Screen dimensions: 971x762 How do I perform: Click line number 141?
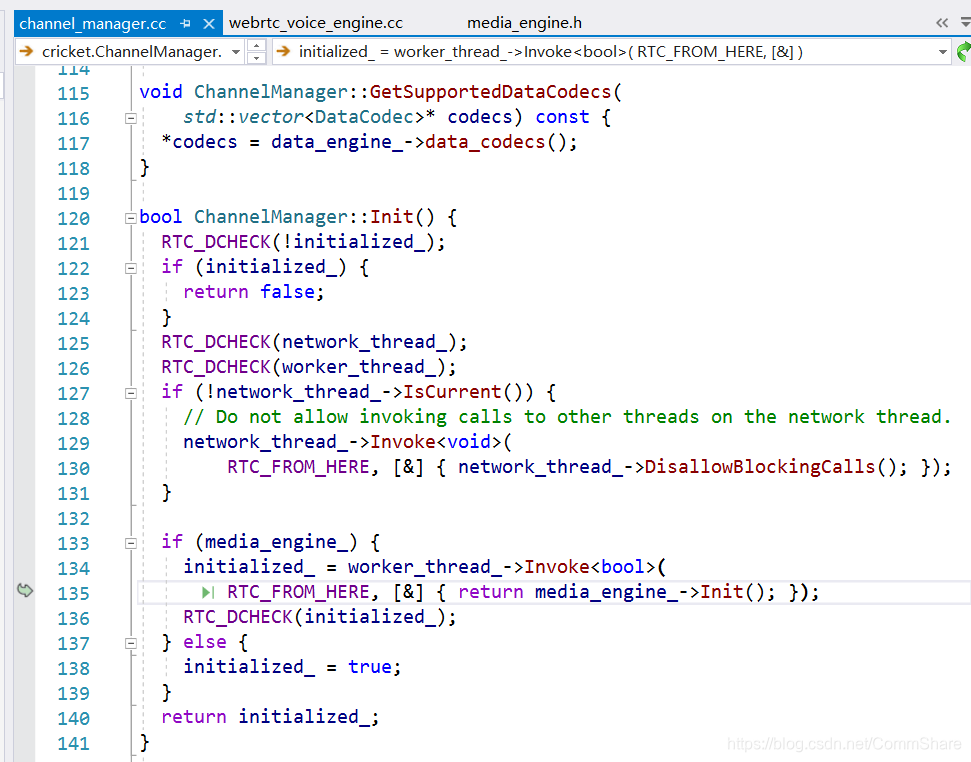pyautogui.click(x=74, y=743)
